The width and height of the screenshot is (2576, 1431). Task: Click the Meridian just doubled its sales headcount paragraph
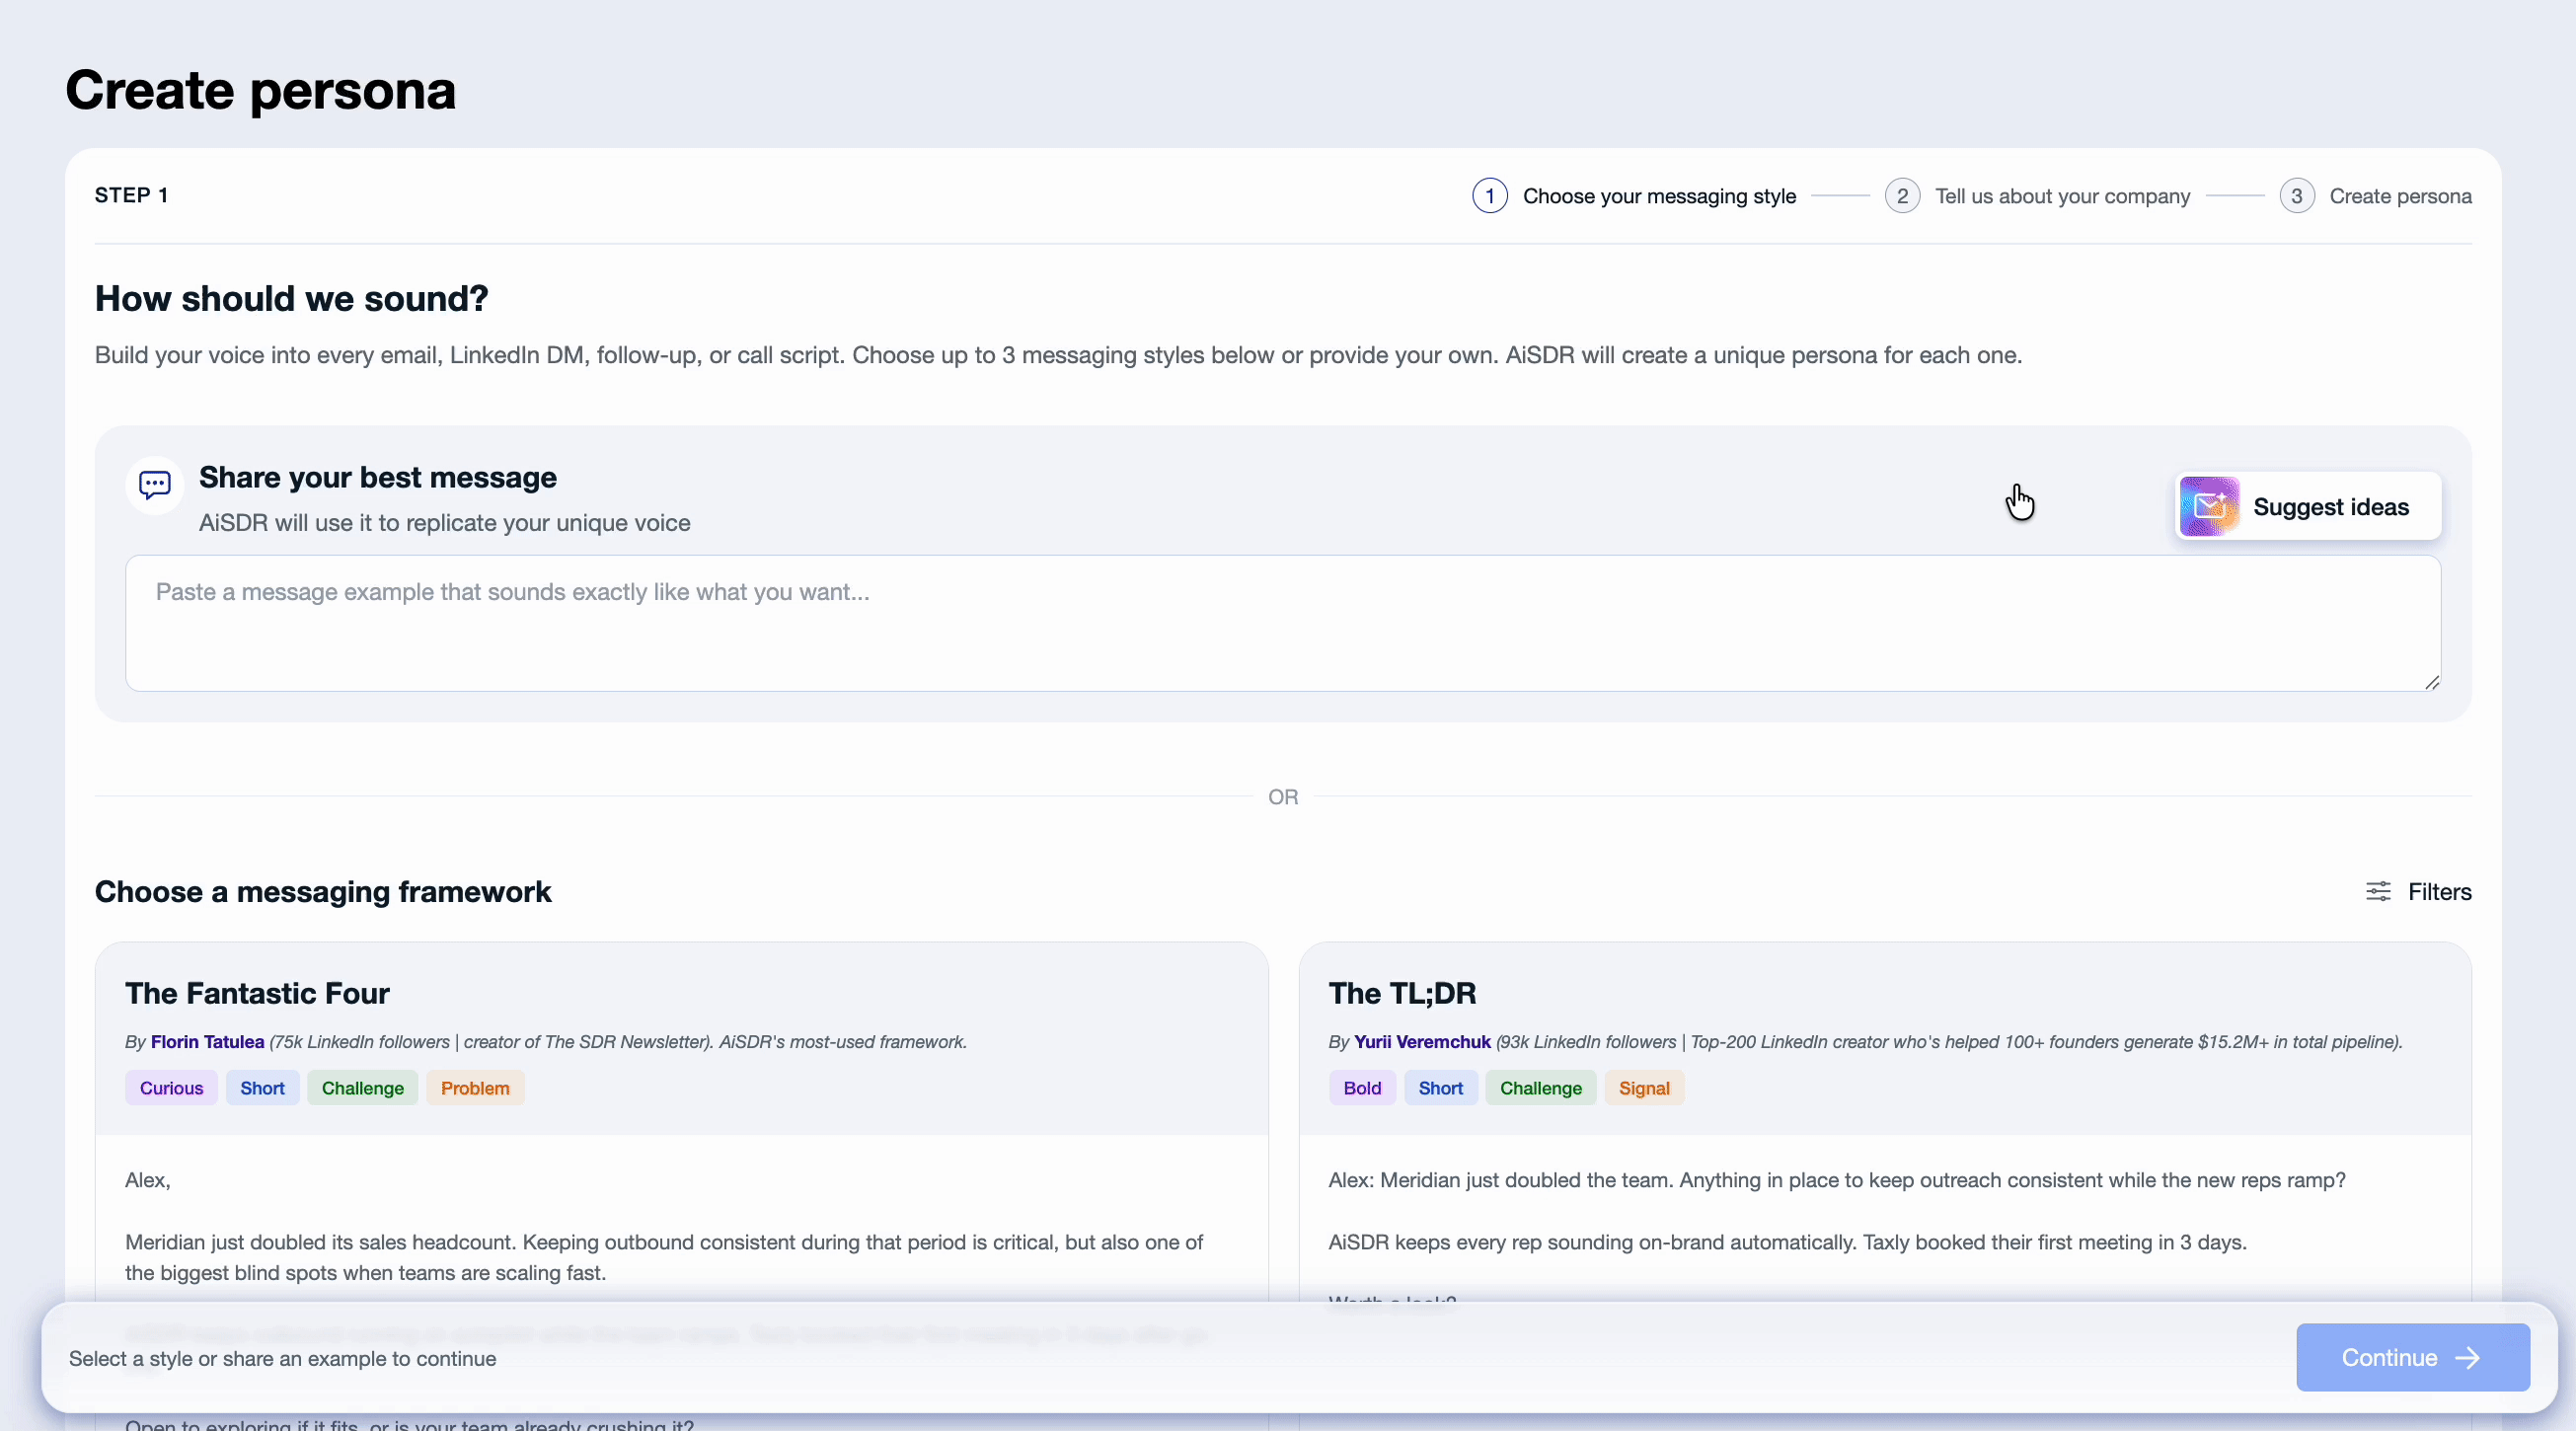[664, 1257]
